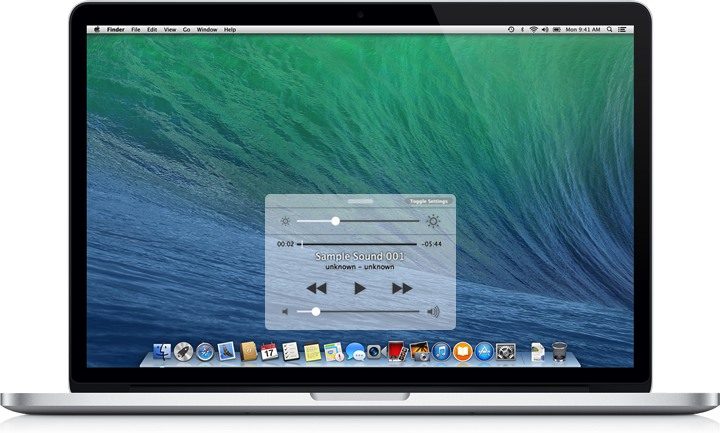Open Reminders checklist icon in dock
720x433 pixels.
291,352
